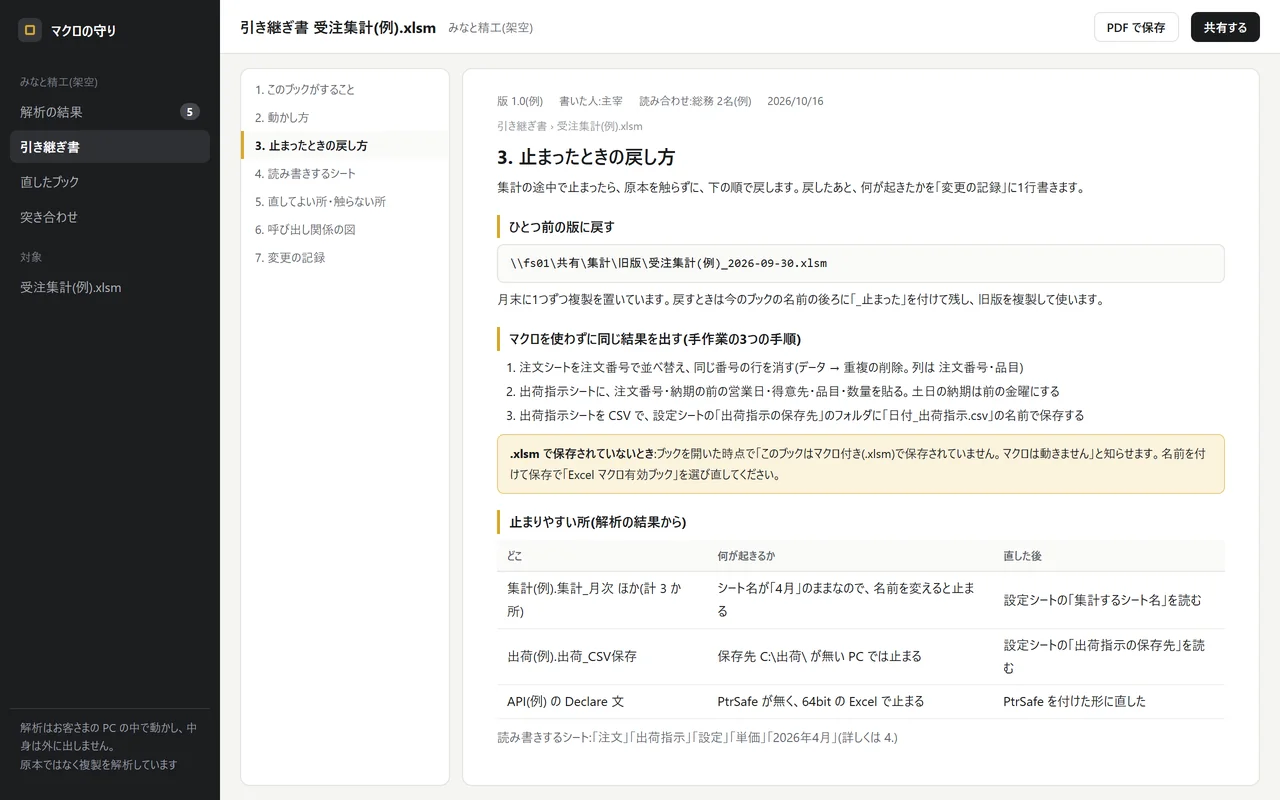Click cell 保存先 C:\出荷\ が無い PC では止まる

850,657
